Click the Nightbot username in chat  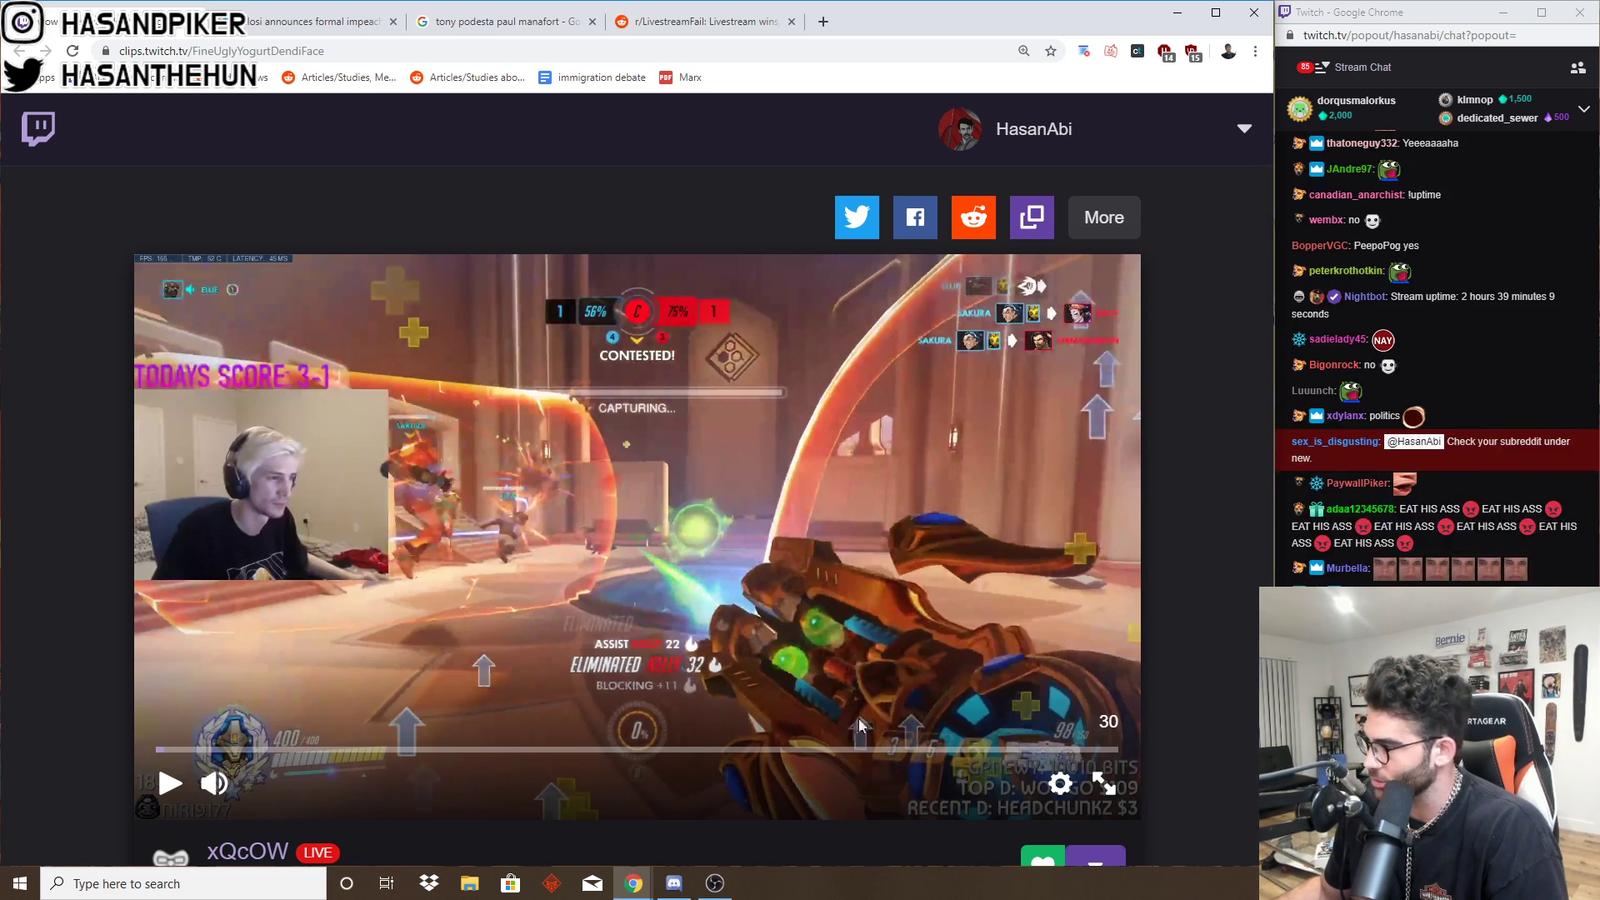coord(1365,297)
